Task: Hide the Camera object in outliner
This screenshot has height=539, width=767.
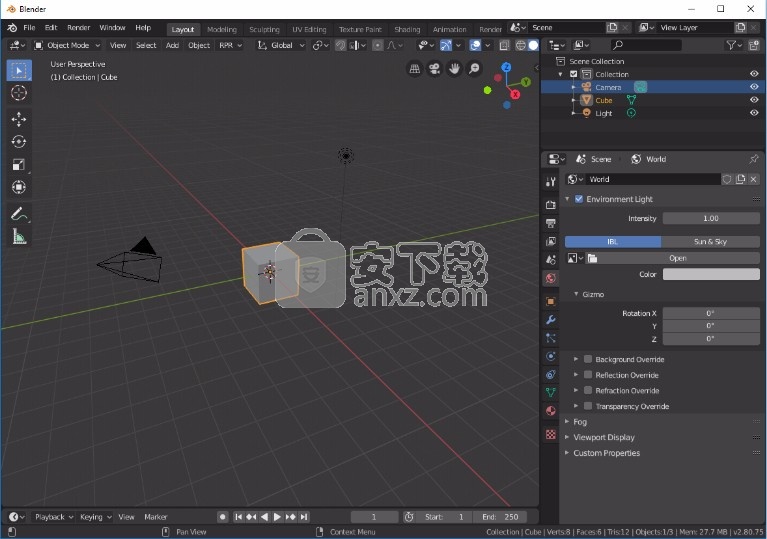Action: click(754, 87)
